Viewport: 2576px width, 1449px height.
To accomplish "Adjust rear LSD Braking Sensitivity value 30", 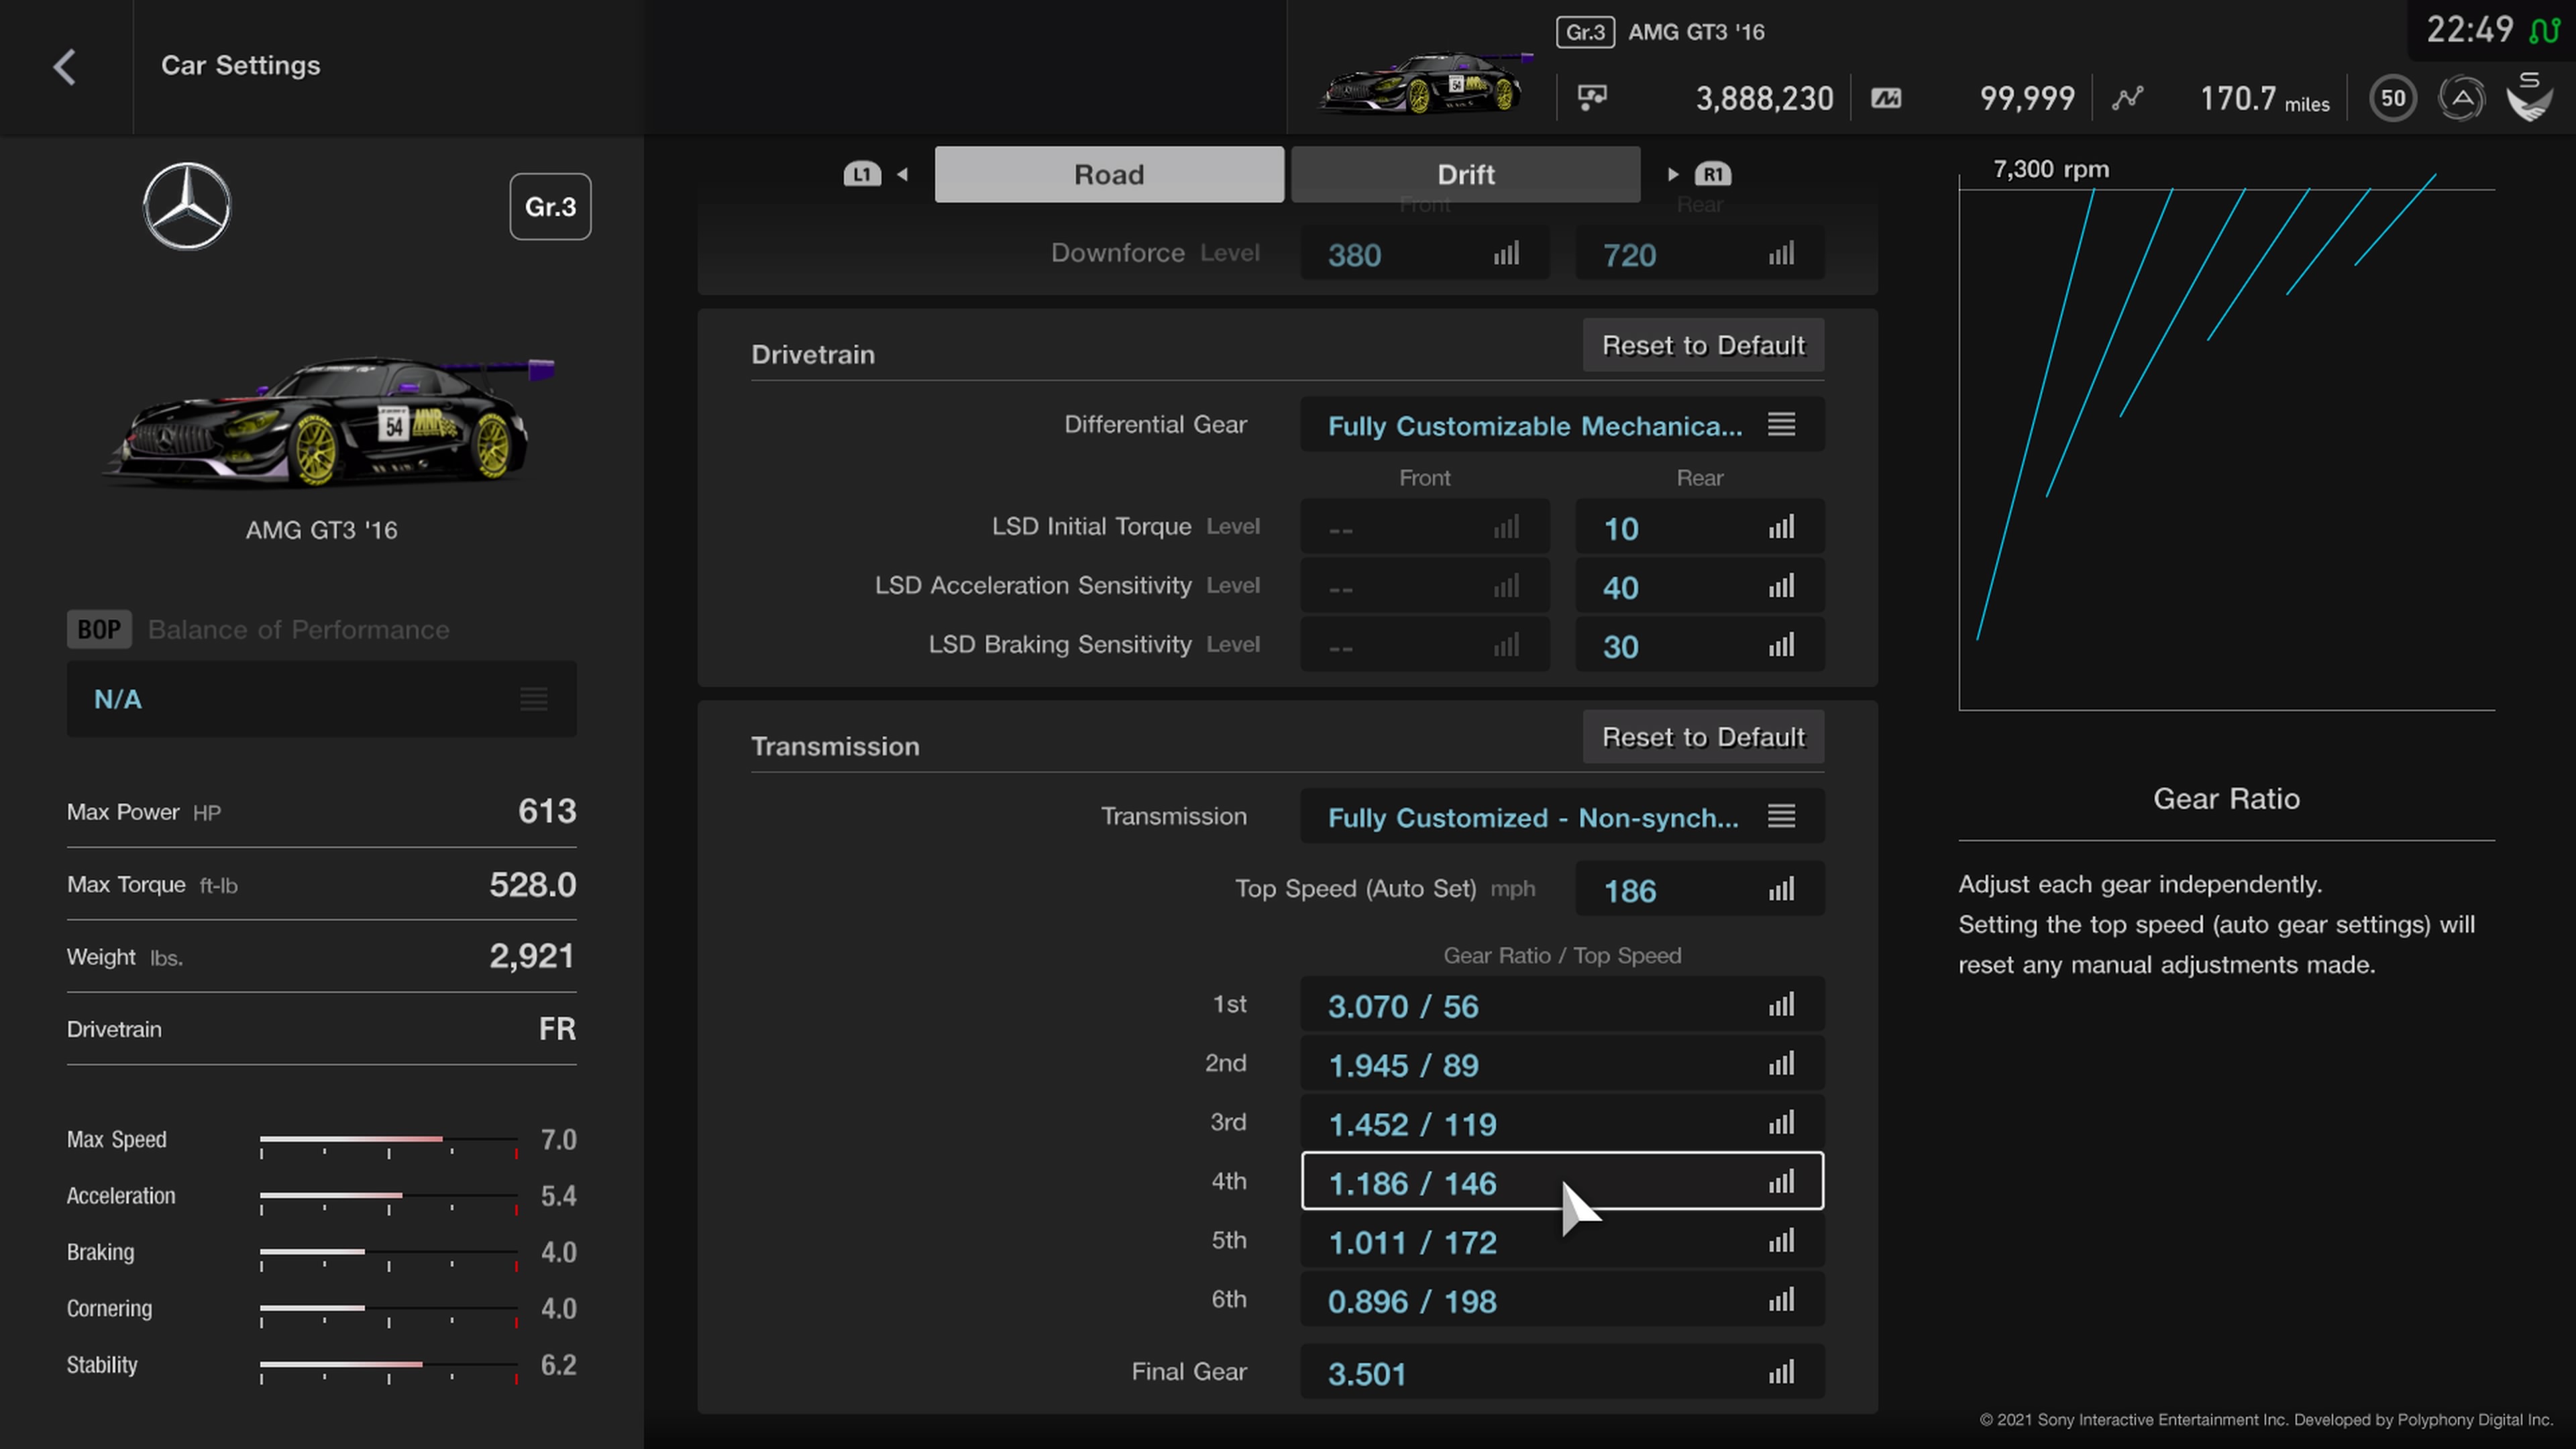I will pyautogui.click(x=1699, y=645).
